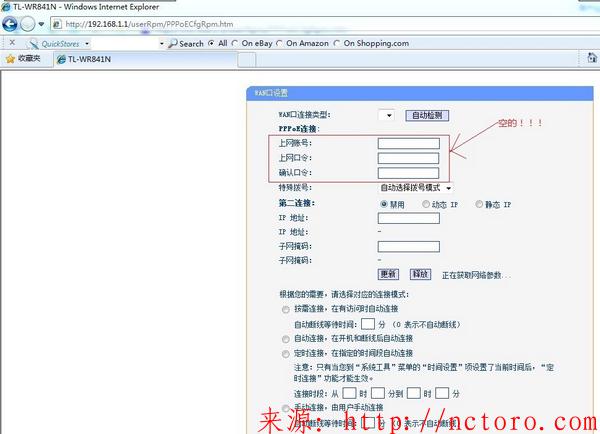
Task: Click the 自动断线等待时间 minutes field under 按需连接
Action: [x=368, y=324]
